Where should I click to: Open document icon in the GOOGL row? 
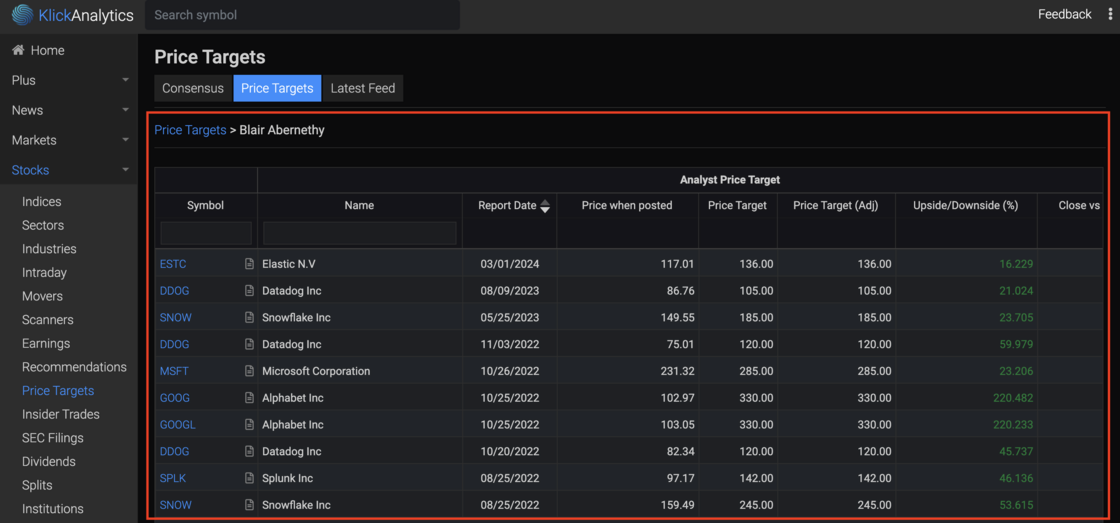(x=249, y=424)
